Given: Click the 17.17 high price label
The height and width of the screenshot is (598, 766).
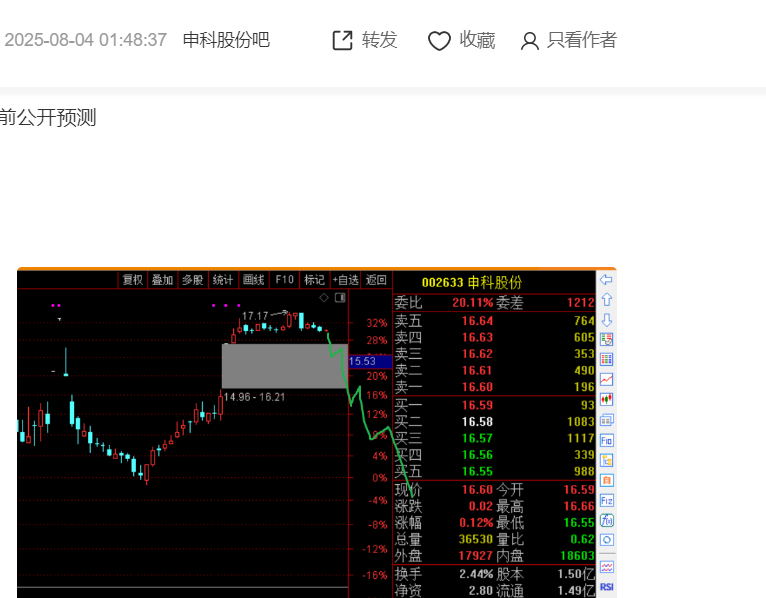Looking at the screenshot, I should pyautogui.click(x=255, y=316).
